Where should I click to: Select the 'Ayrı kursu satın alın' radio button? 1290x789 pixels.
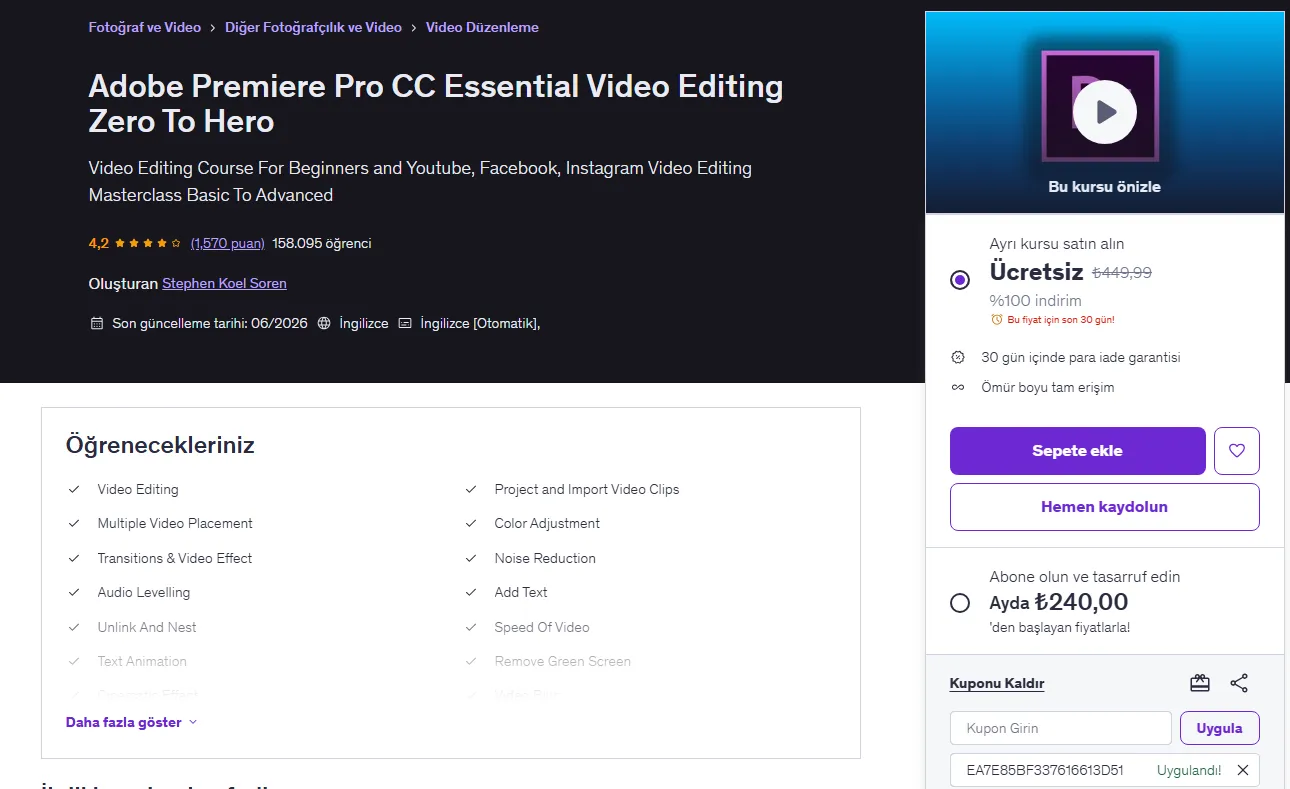(x=960, y=280)
